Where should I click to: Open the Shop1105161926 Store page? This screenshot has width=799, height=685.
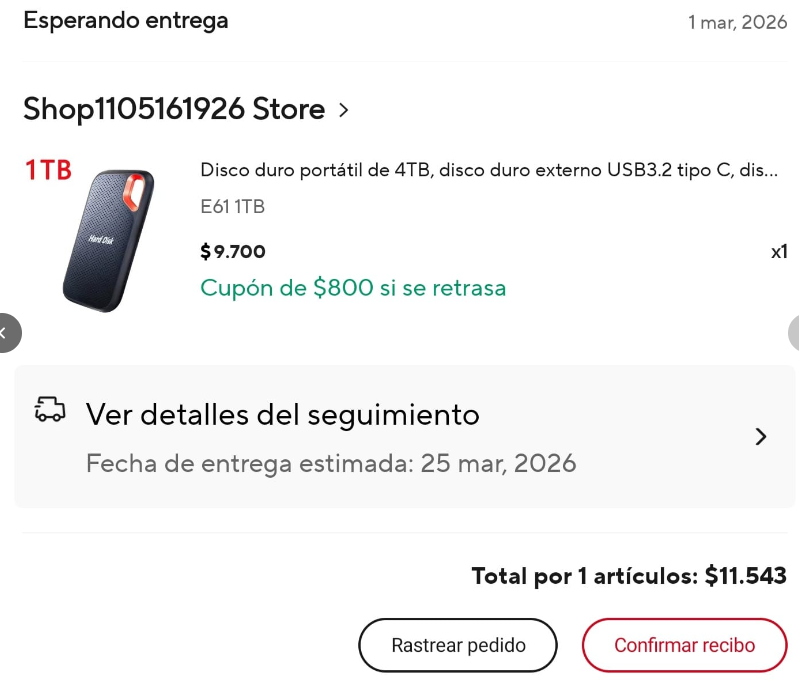(x=174, y=109)
